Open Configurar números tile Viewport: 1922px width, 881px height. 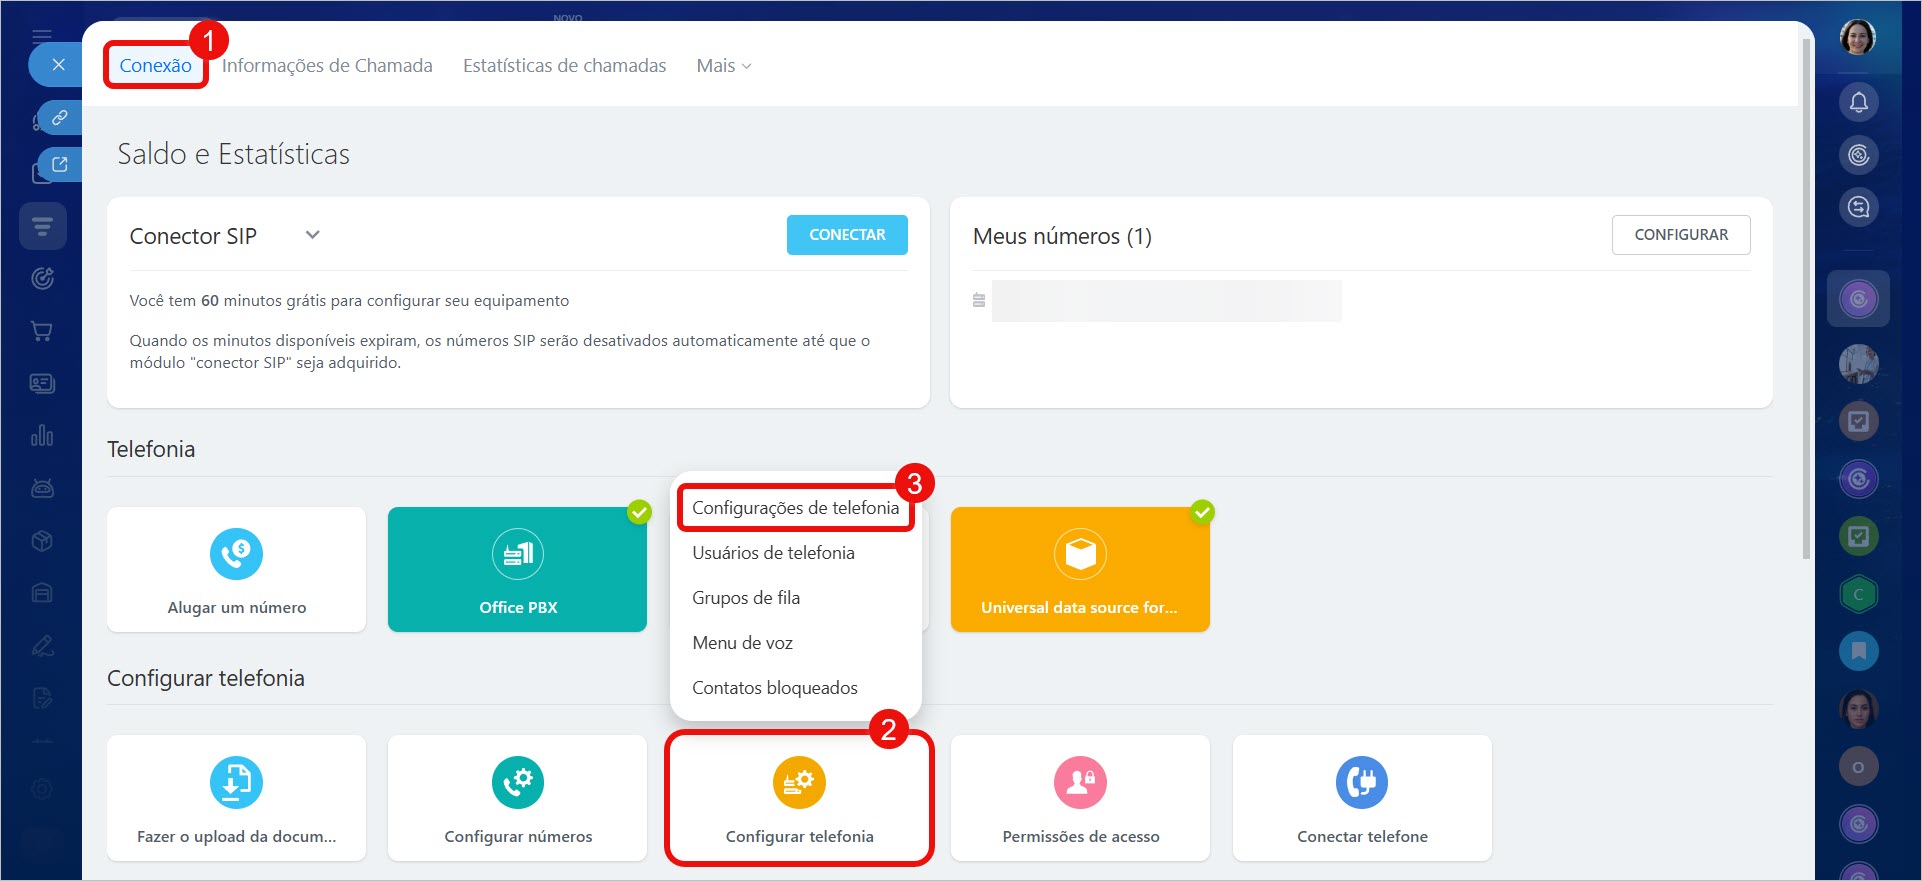[517, 798]
